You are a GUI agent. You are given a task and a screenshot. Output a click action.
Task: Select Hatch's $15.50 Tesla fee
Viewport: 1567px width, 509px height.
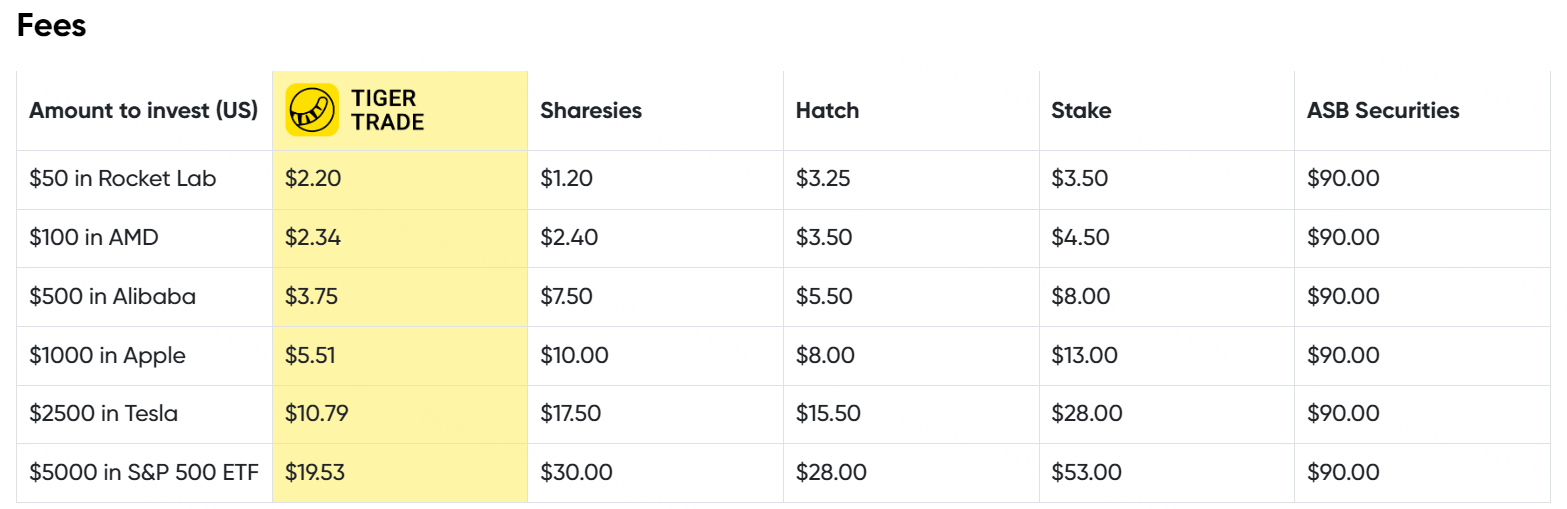(828, 413)
